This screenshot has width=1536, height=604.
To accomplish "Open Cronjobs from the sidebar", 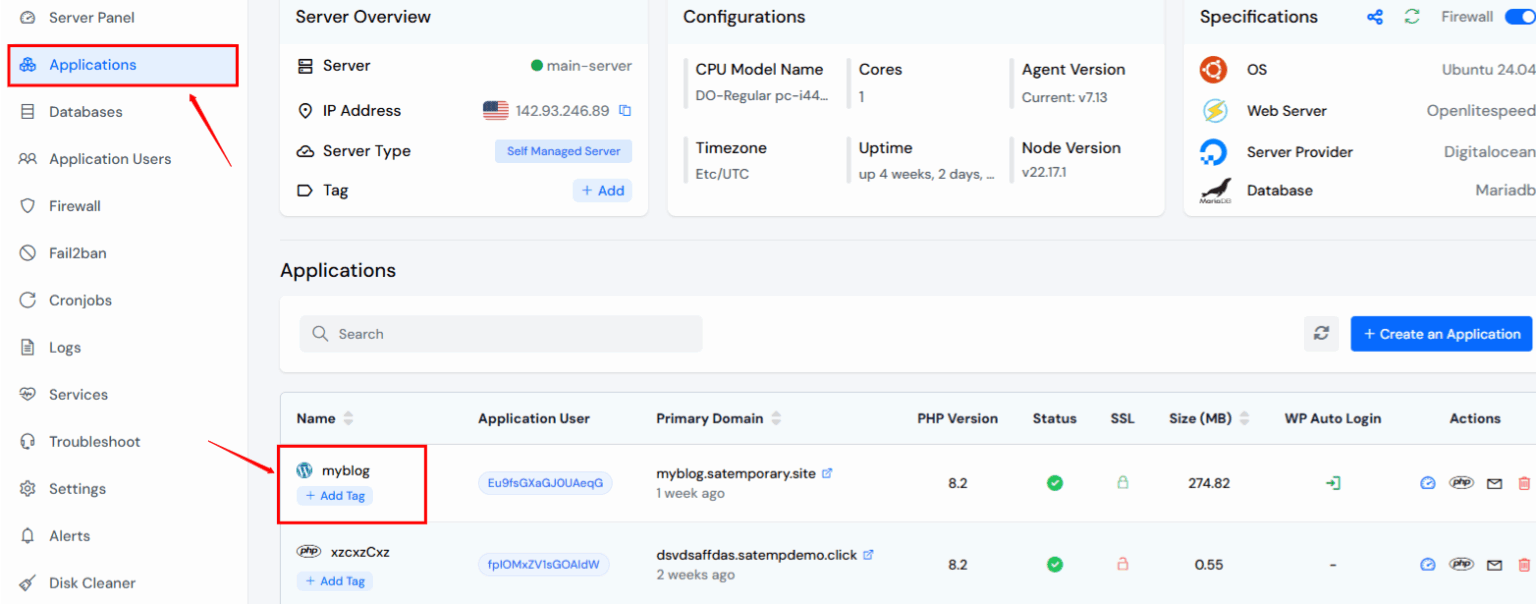I will pos(80,300).
